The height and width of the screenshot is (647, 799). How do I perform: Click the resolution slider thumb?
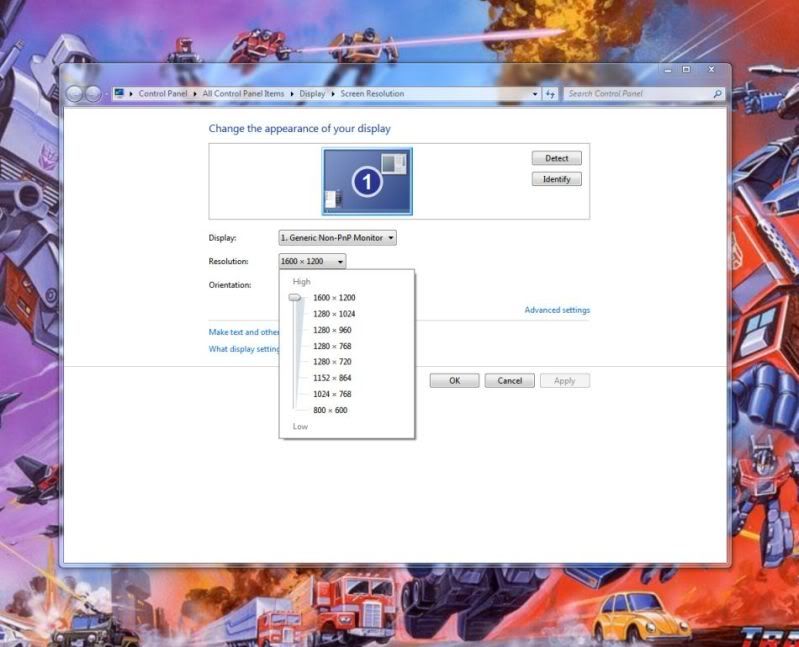pos(295,297)
